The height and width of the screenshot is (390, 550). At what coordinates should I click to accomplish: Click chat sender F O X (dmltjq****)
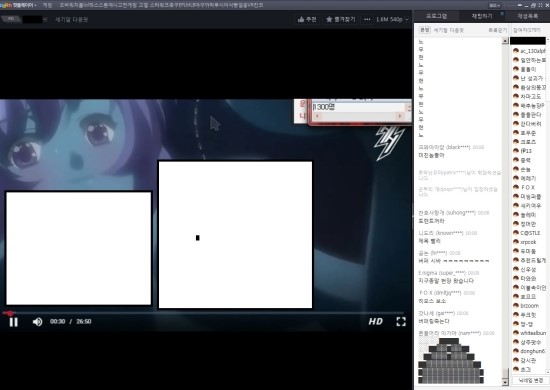pyautogui.click(x=440, y=293)
